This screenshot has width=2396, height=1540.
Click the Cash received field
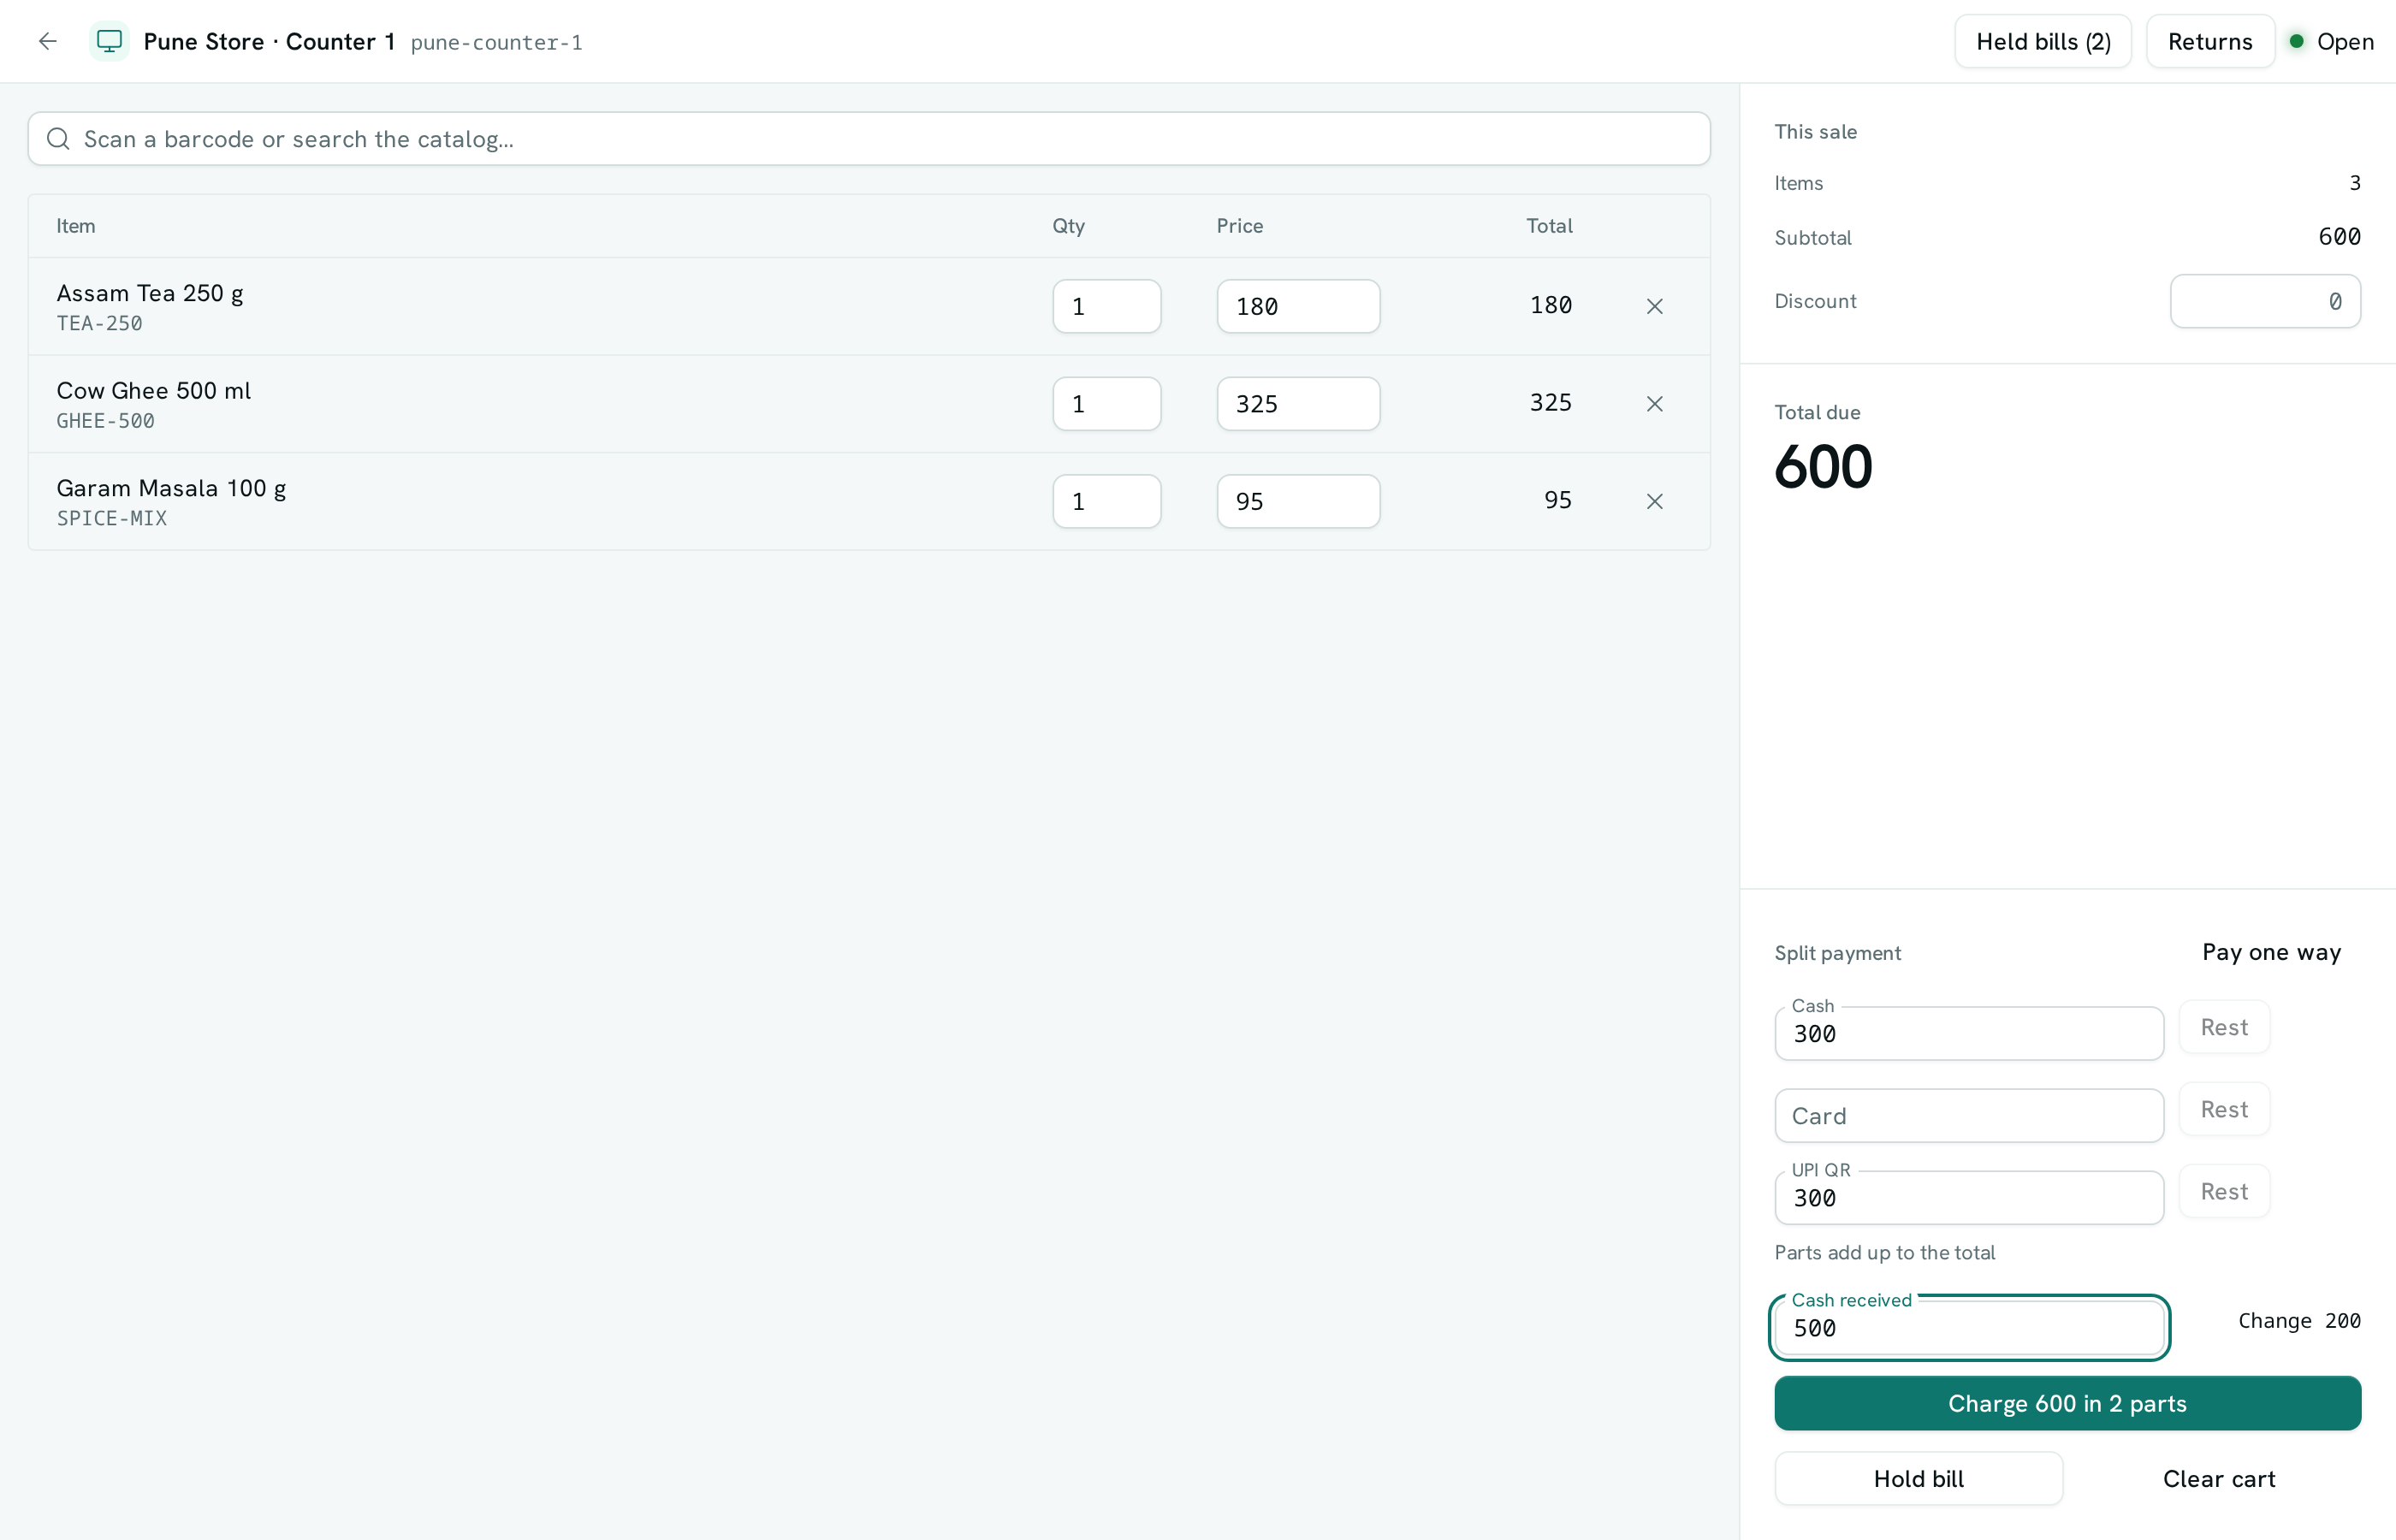click(1968, 1328)
